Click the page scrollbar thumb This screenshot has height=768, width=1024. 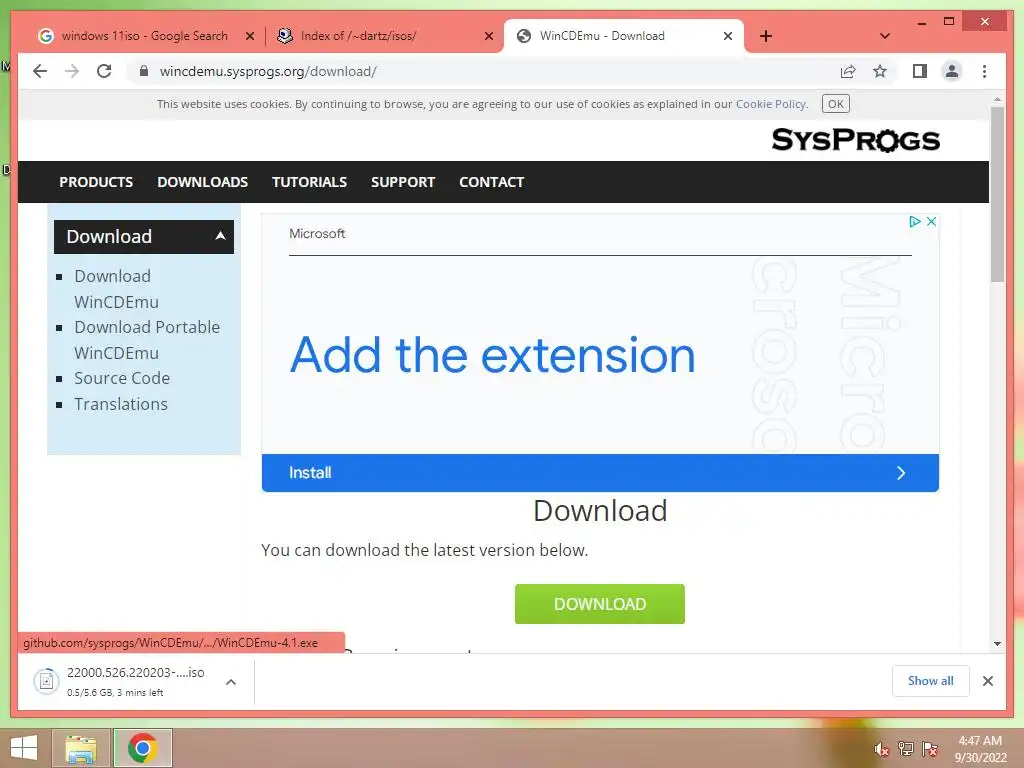pyautogui.click(x=997, y=194)
